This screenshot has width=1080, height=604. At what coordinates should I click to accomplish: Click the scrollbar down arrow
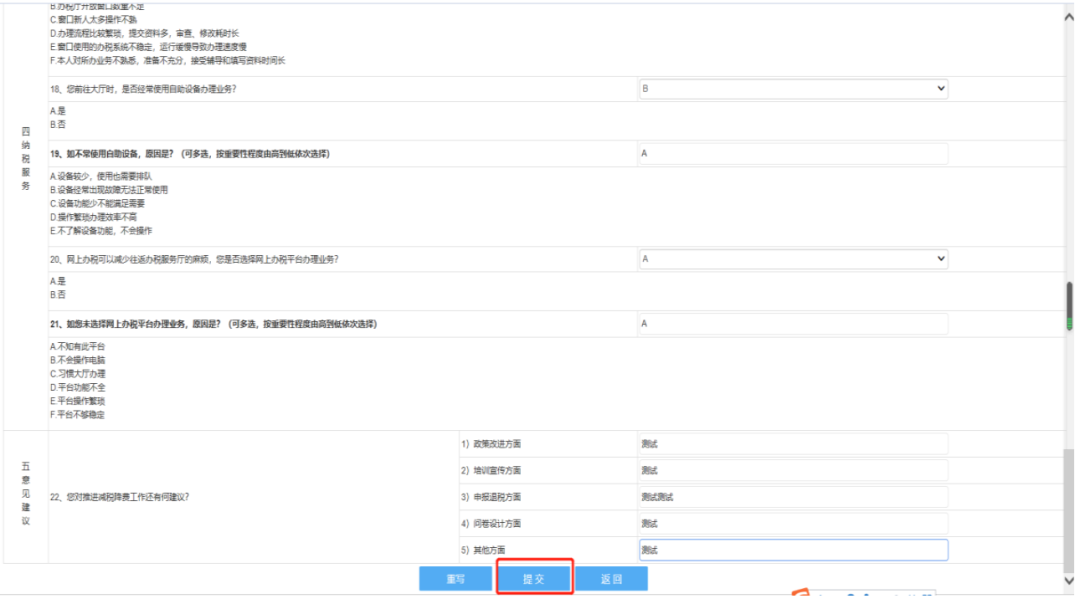coord(1068,581)
